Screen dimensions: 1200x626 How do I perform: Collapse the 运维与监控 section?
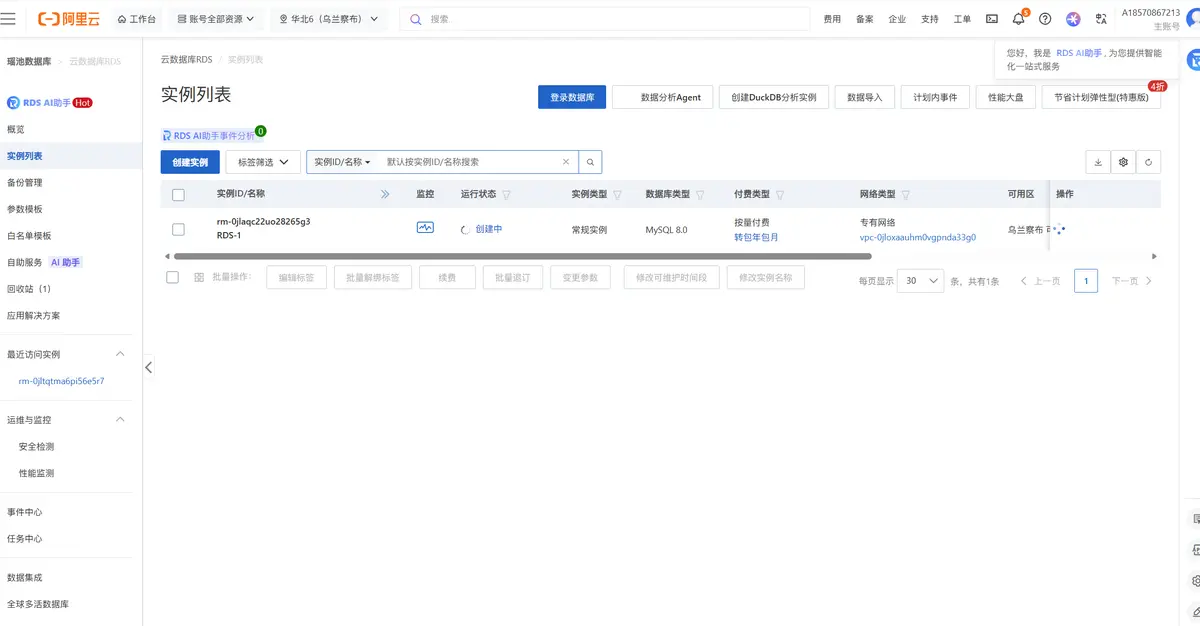tap(120, 420)
